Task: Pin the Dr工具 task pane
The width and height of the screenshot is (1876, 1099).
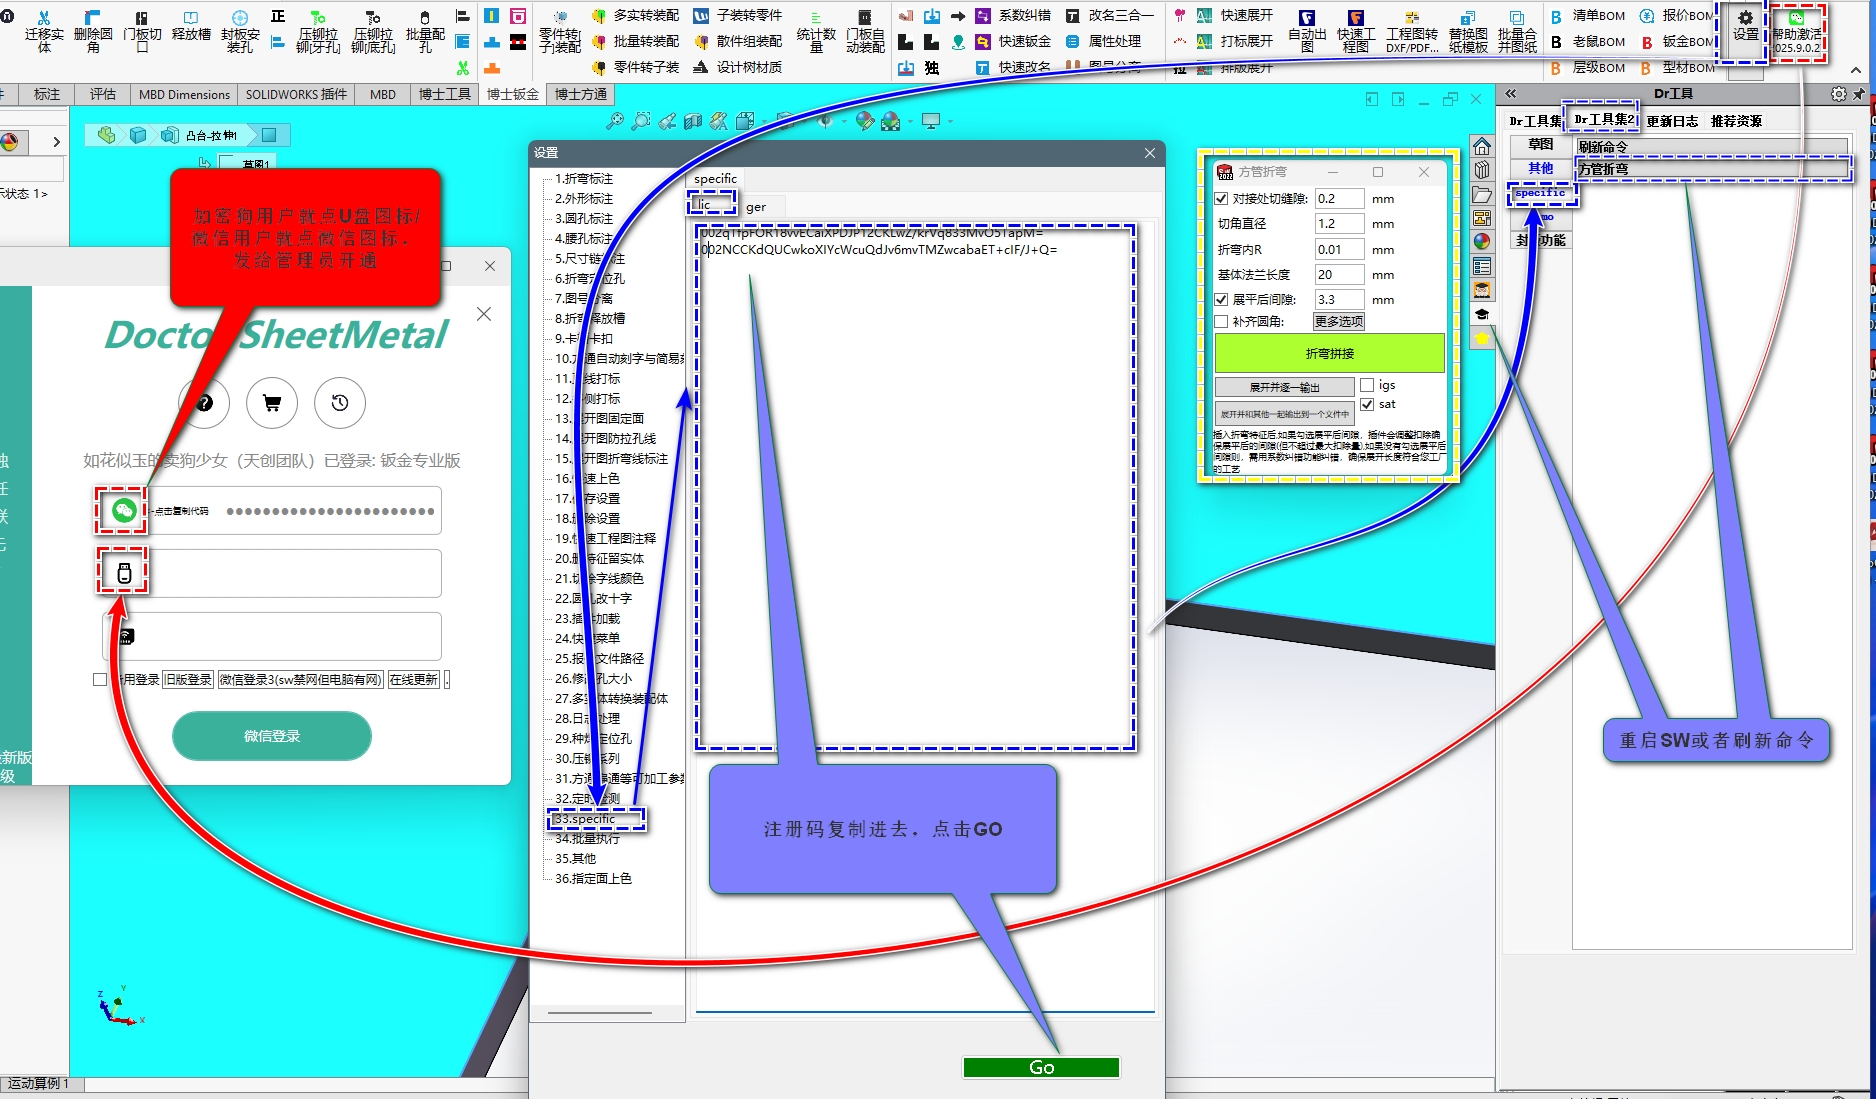Action: (1859, 94)
